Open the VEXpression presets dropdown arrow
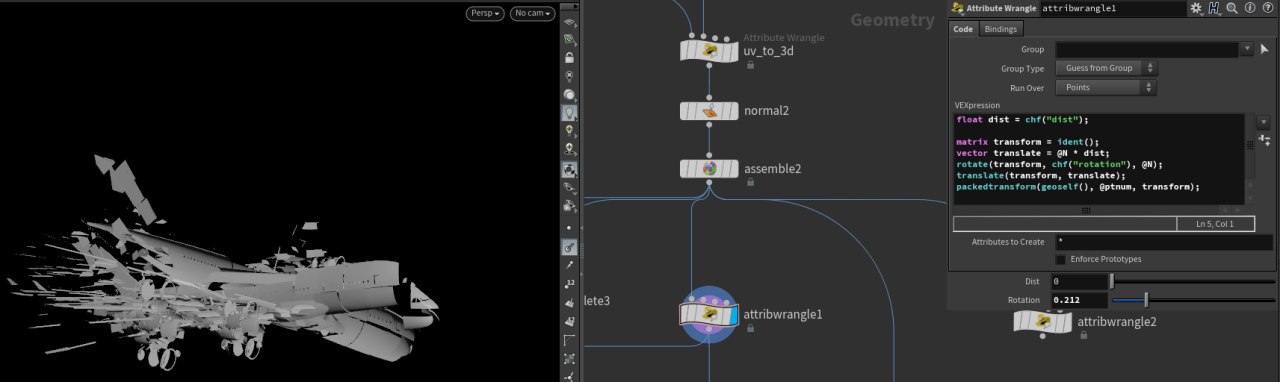 click(x=1264, y=122)
